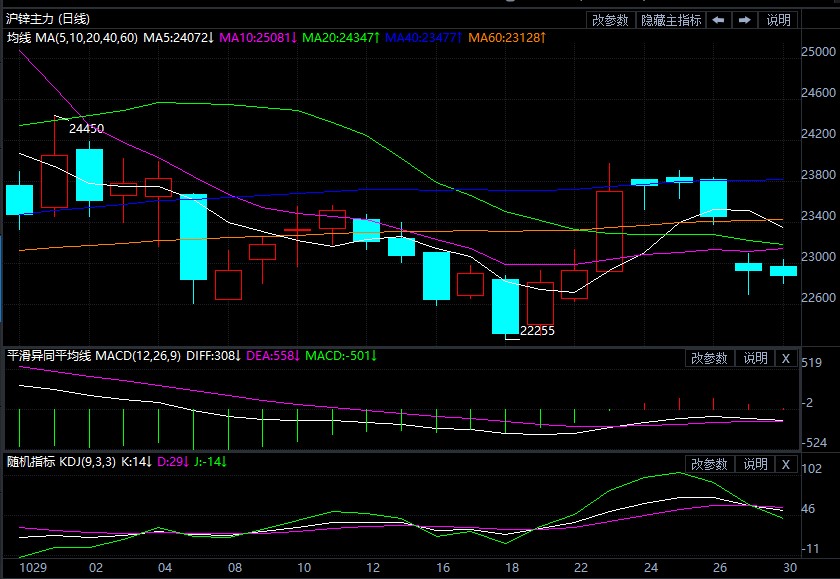840x579 pixels.
Task: Open 改参数 in the MACD panel
Action: (709, 358)
